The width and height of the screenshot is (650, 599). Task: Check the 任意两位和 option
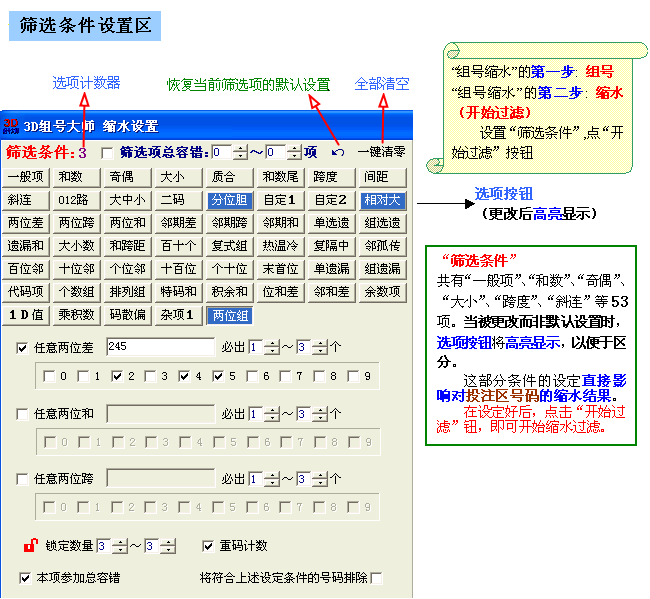[22, 413]
